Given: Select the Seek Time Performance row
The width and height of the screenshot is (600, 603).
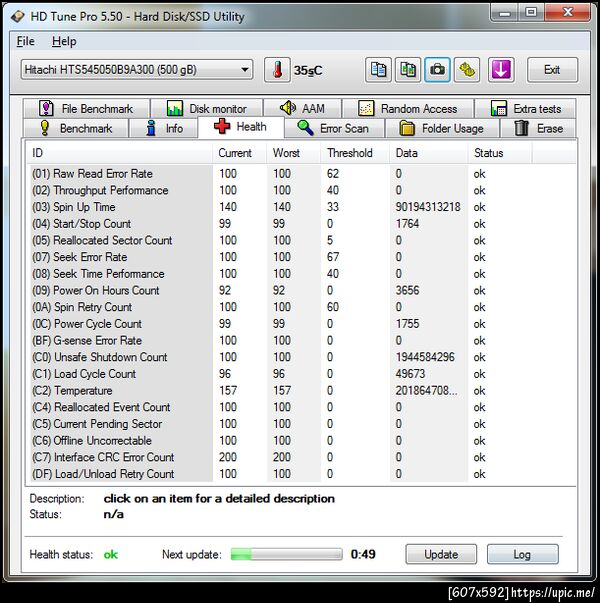Looking at the screenshot, I should tap(301, 274).
